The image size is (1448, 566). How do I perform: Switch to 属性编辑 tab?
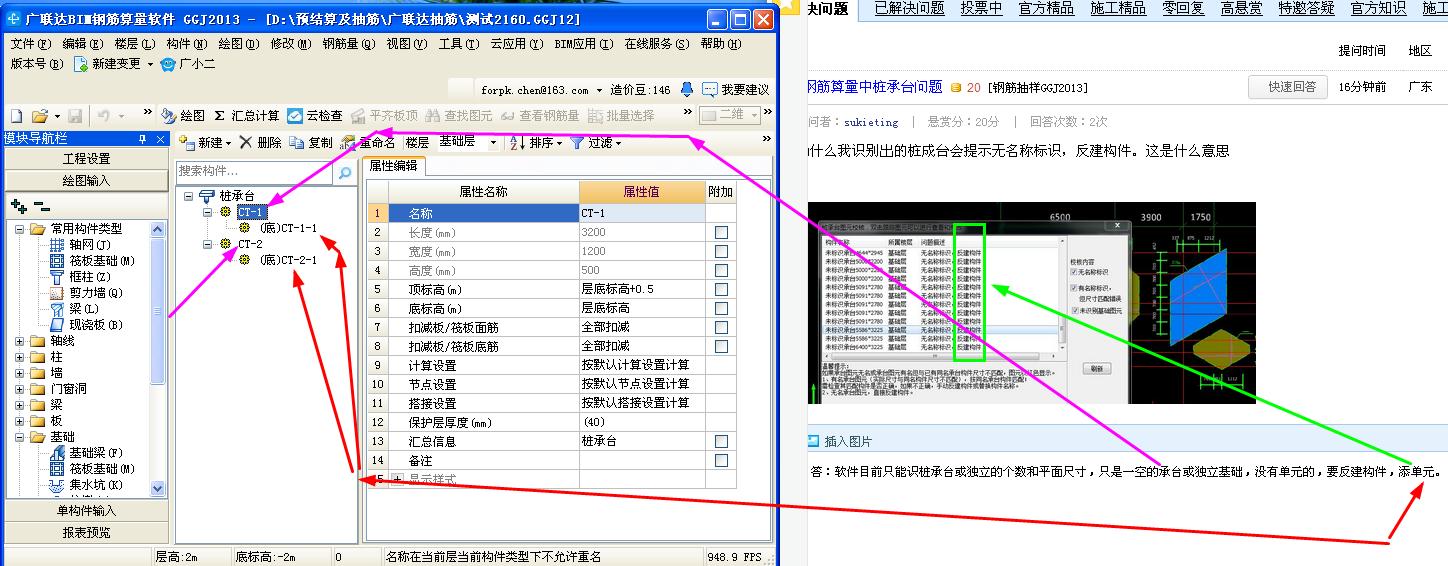pyautogui.click(x=393, y=166)
